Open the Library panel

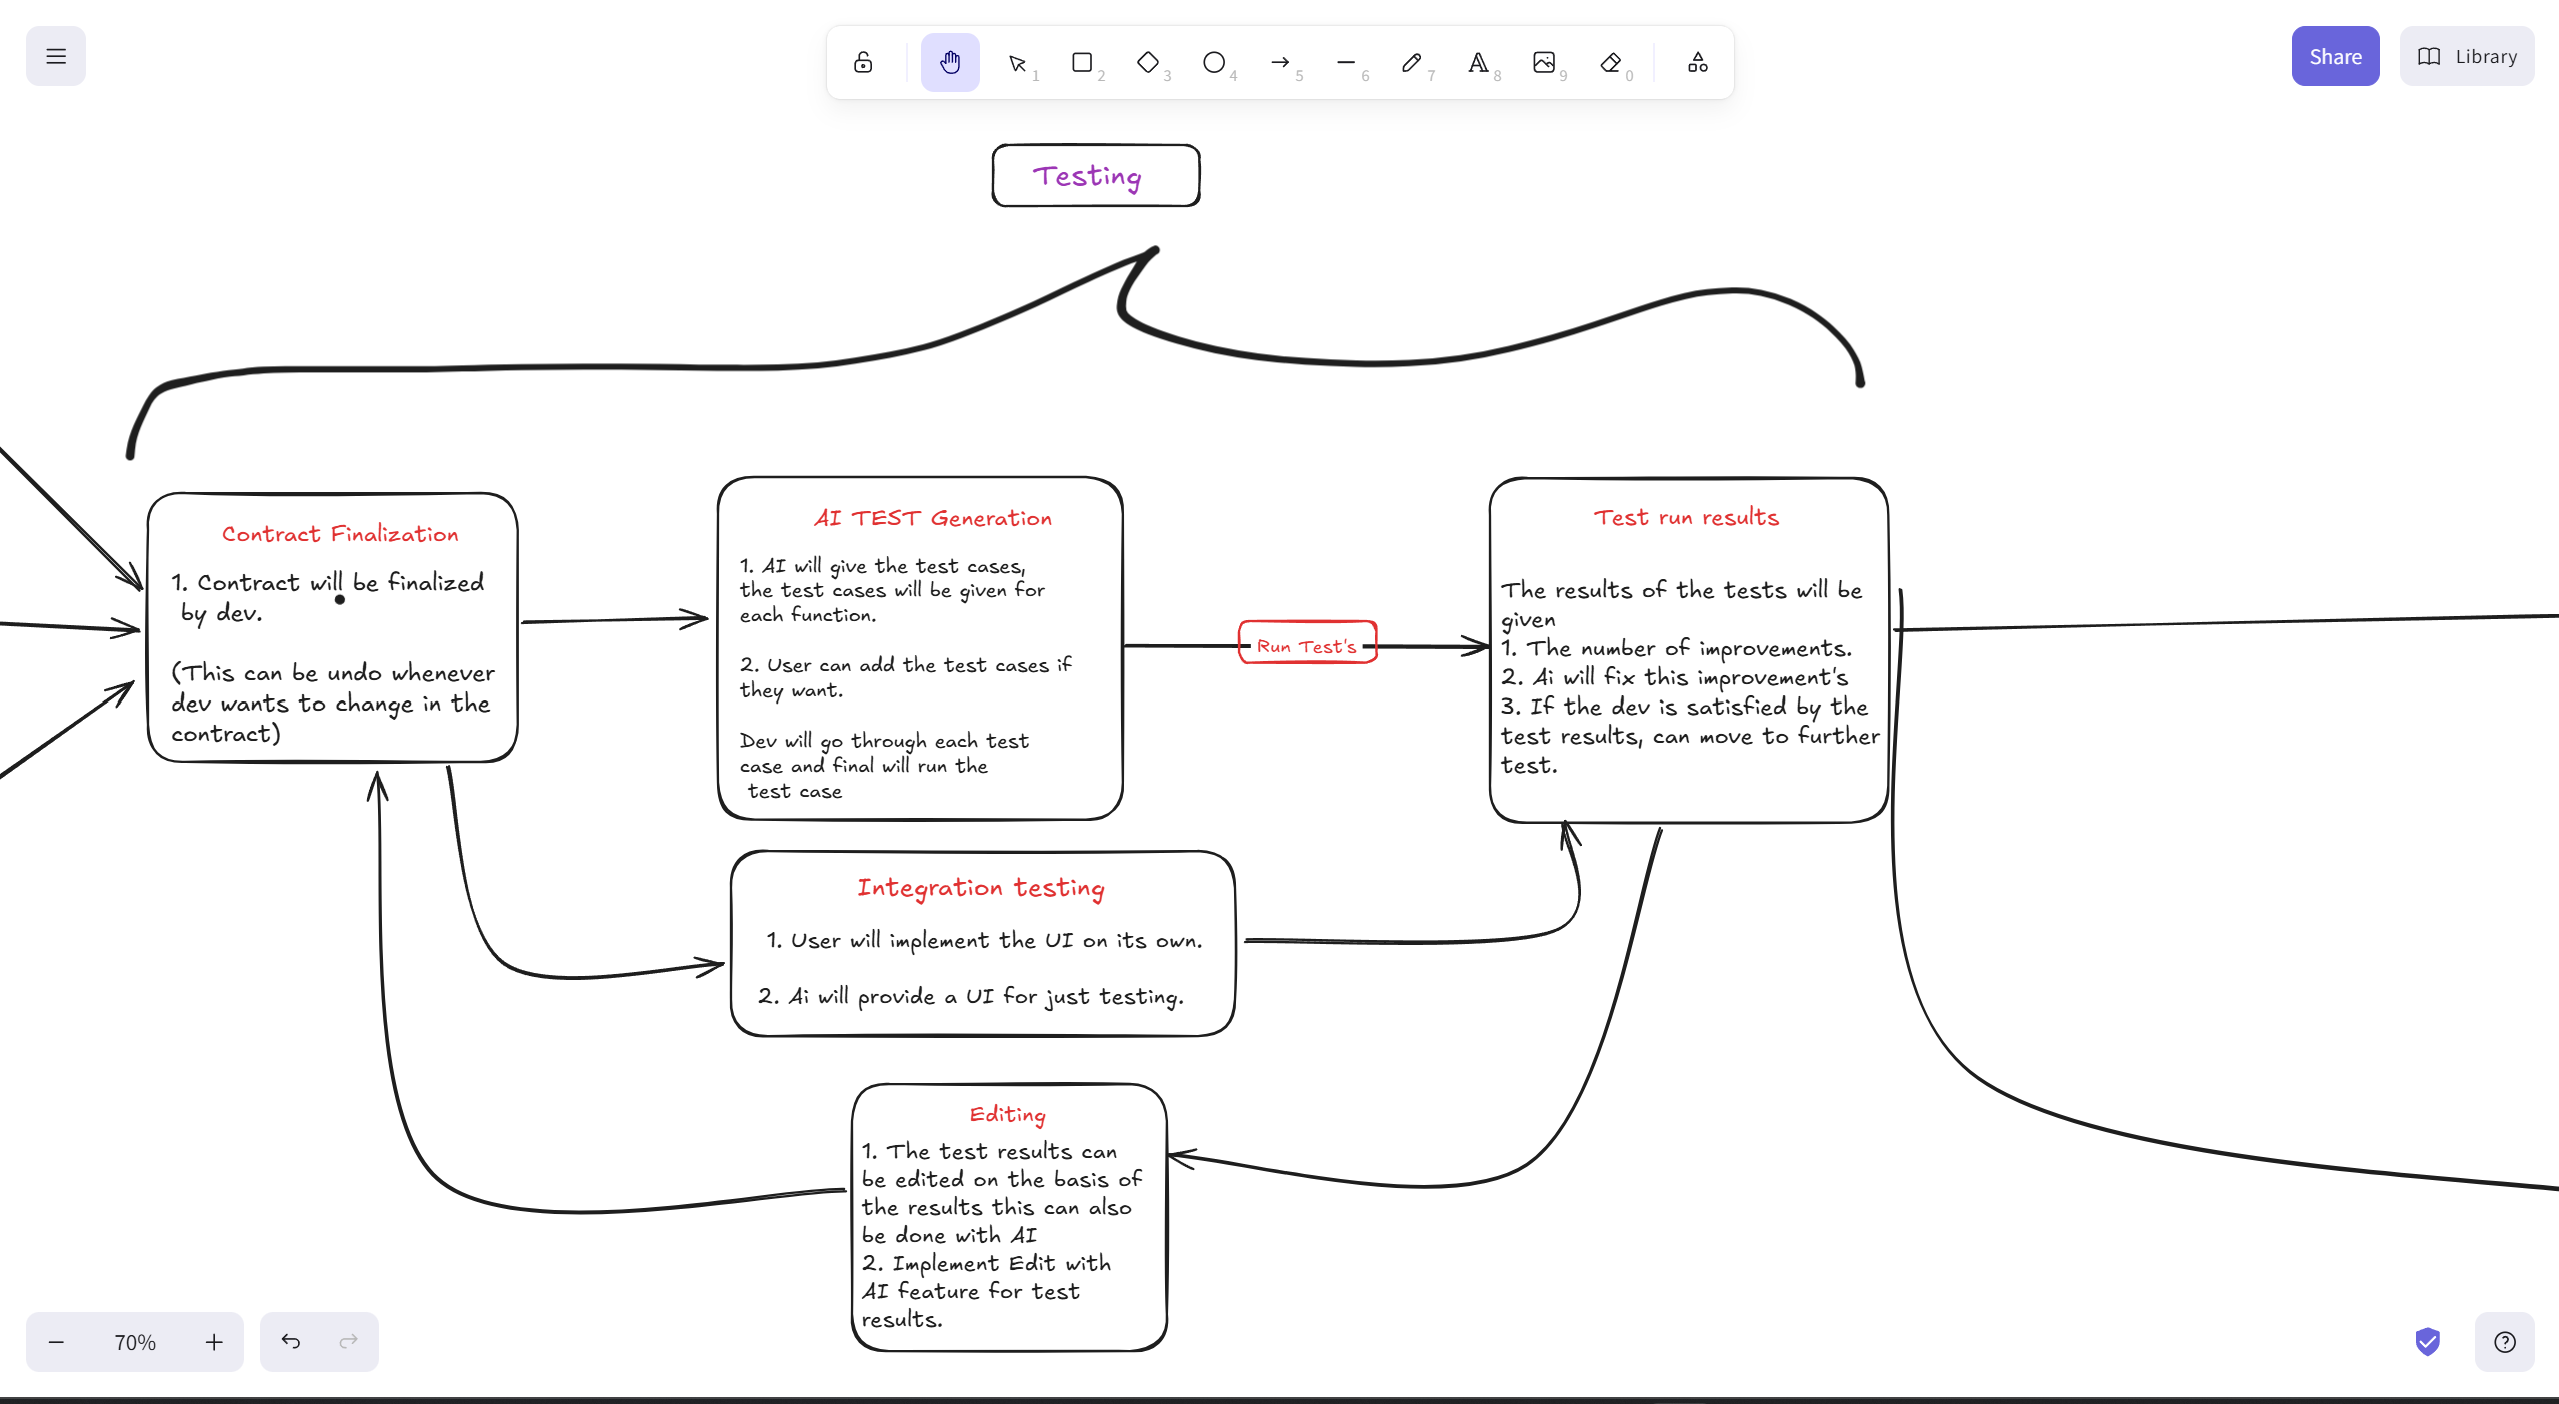click(2466, 56)
